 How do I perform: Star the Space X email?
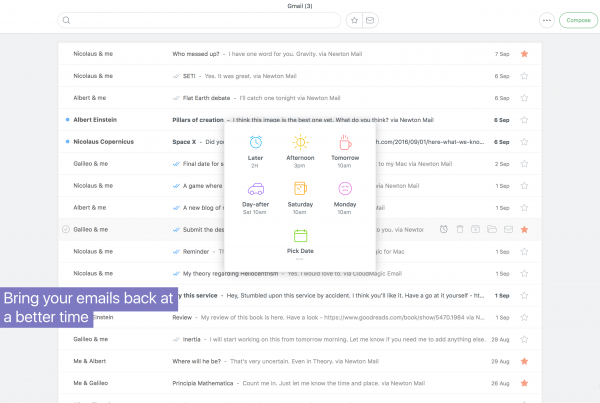[x=524, y=142]
